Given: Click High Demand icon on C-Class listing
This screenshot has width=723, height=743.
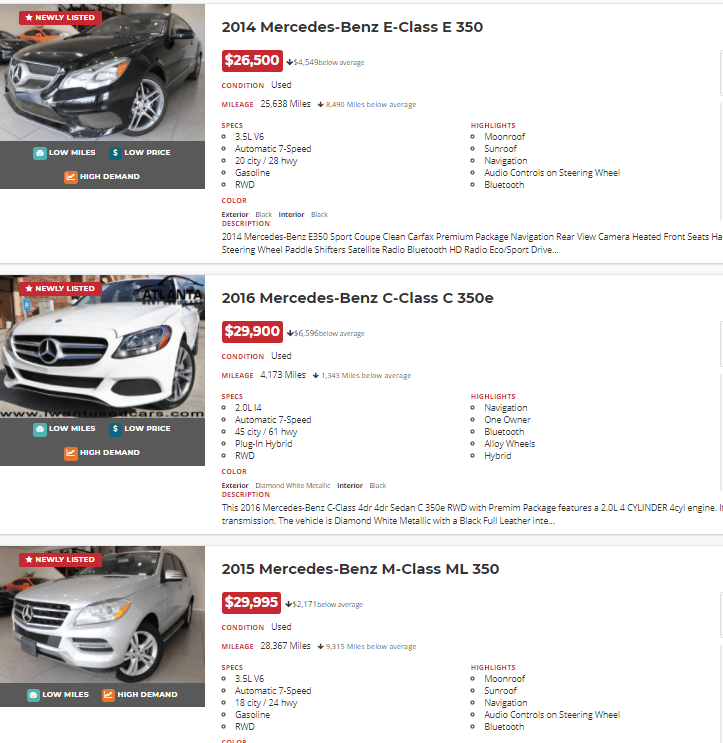Looking at the screenshot, I should [71, 453].
